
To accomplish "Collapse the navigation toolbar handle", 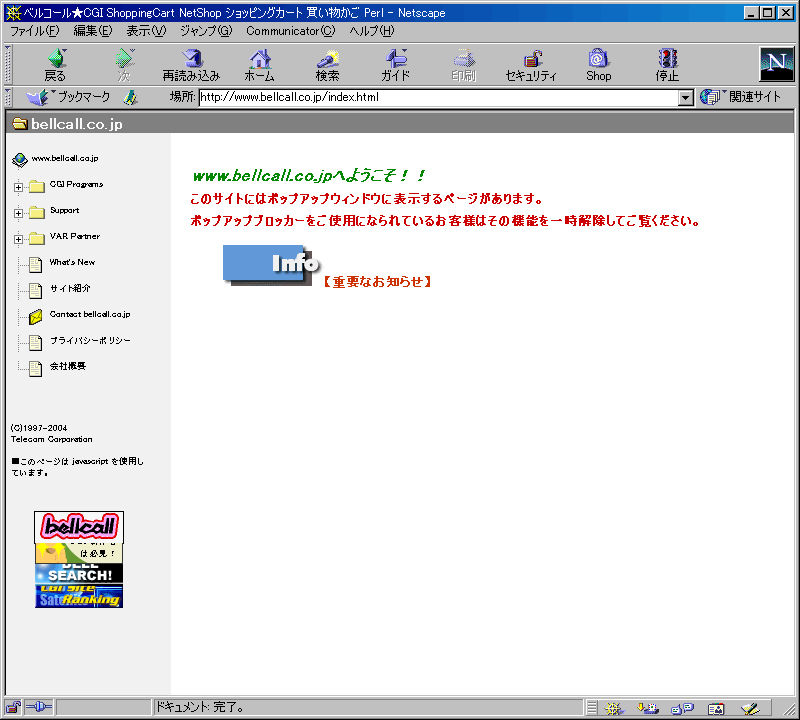I will [x=8, y=64].
